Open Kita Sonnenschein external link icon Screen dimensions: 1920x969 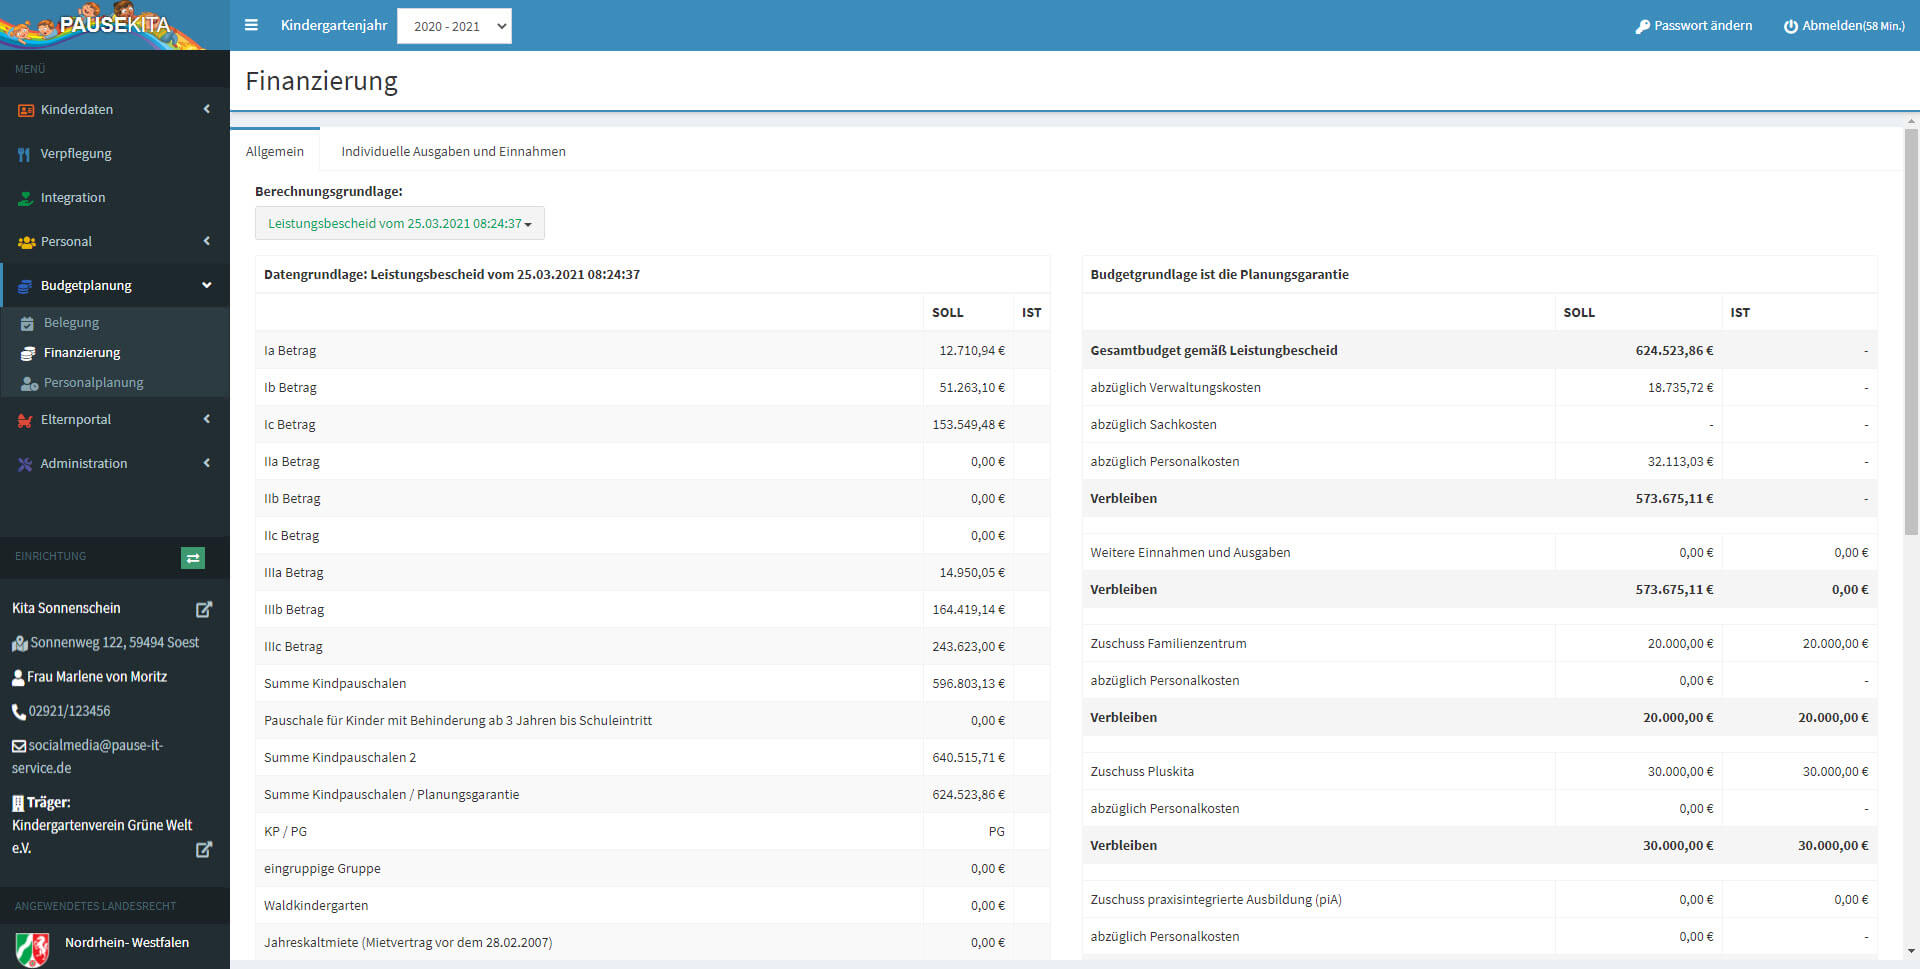204,609
